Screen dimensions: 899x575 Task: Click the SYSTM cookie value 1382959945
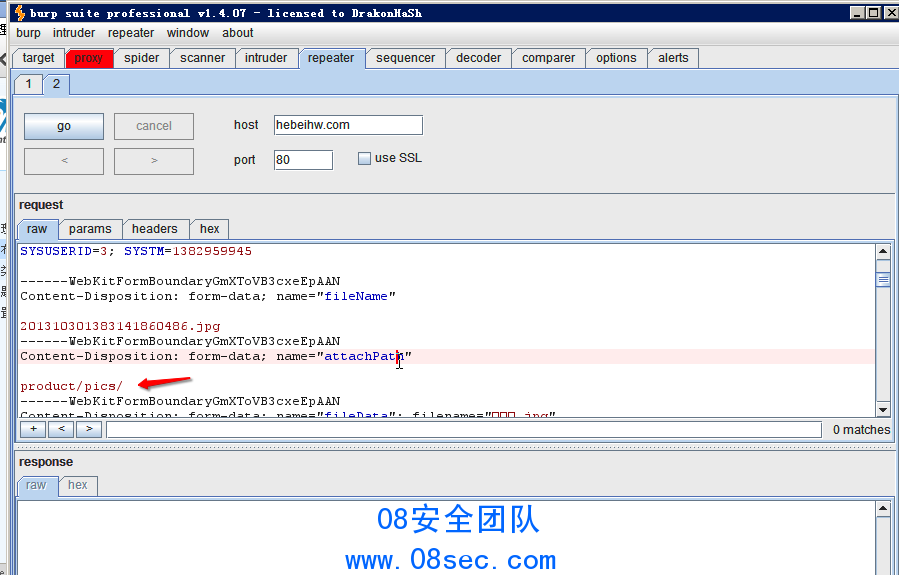tap(212, 251)
